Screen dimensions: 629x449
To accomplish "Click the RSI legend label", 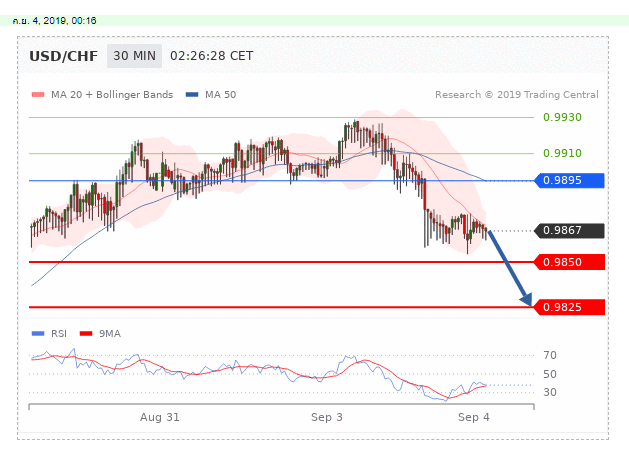I will (59, 333).
